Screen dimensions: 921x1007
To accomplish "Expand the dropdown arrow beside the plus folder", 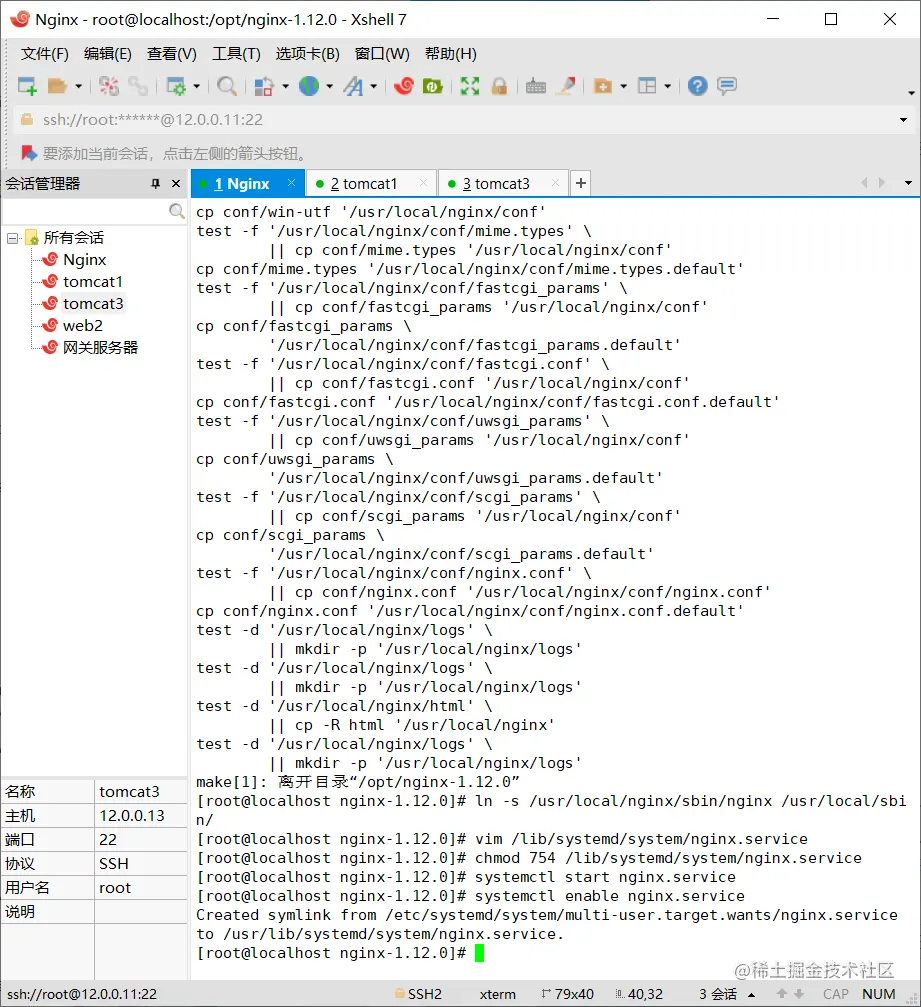I will click(x=623, y=86).
